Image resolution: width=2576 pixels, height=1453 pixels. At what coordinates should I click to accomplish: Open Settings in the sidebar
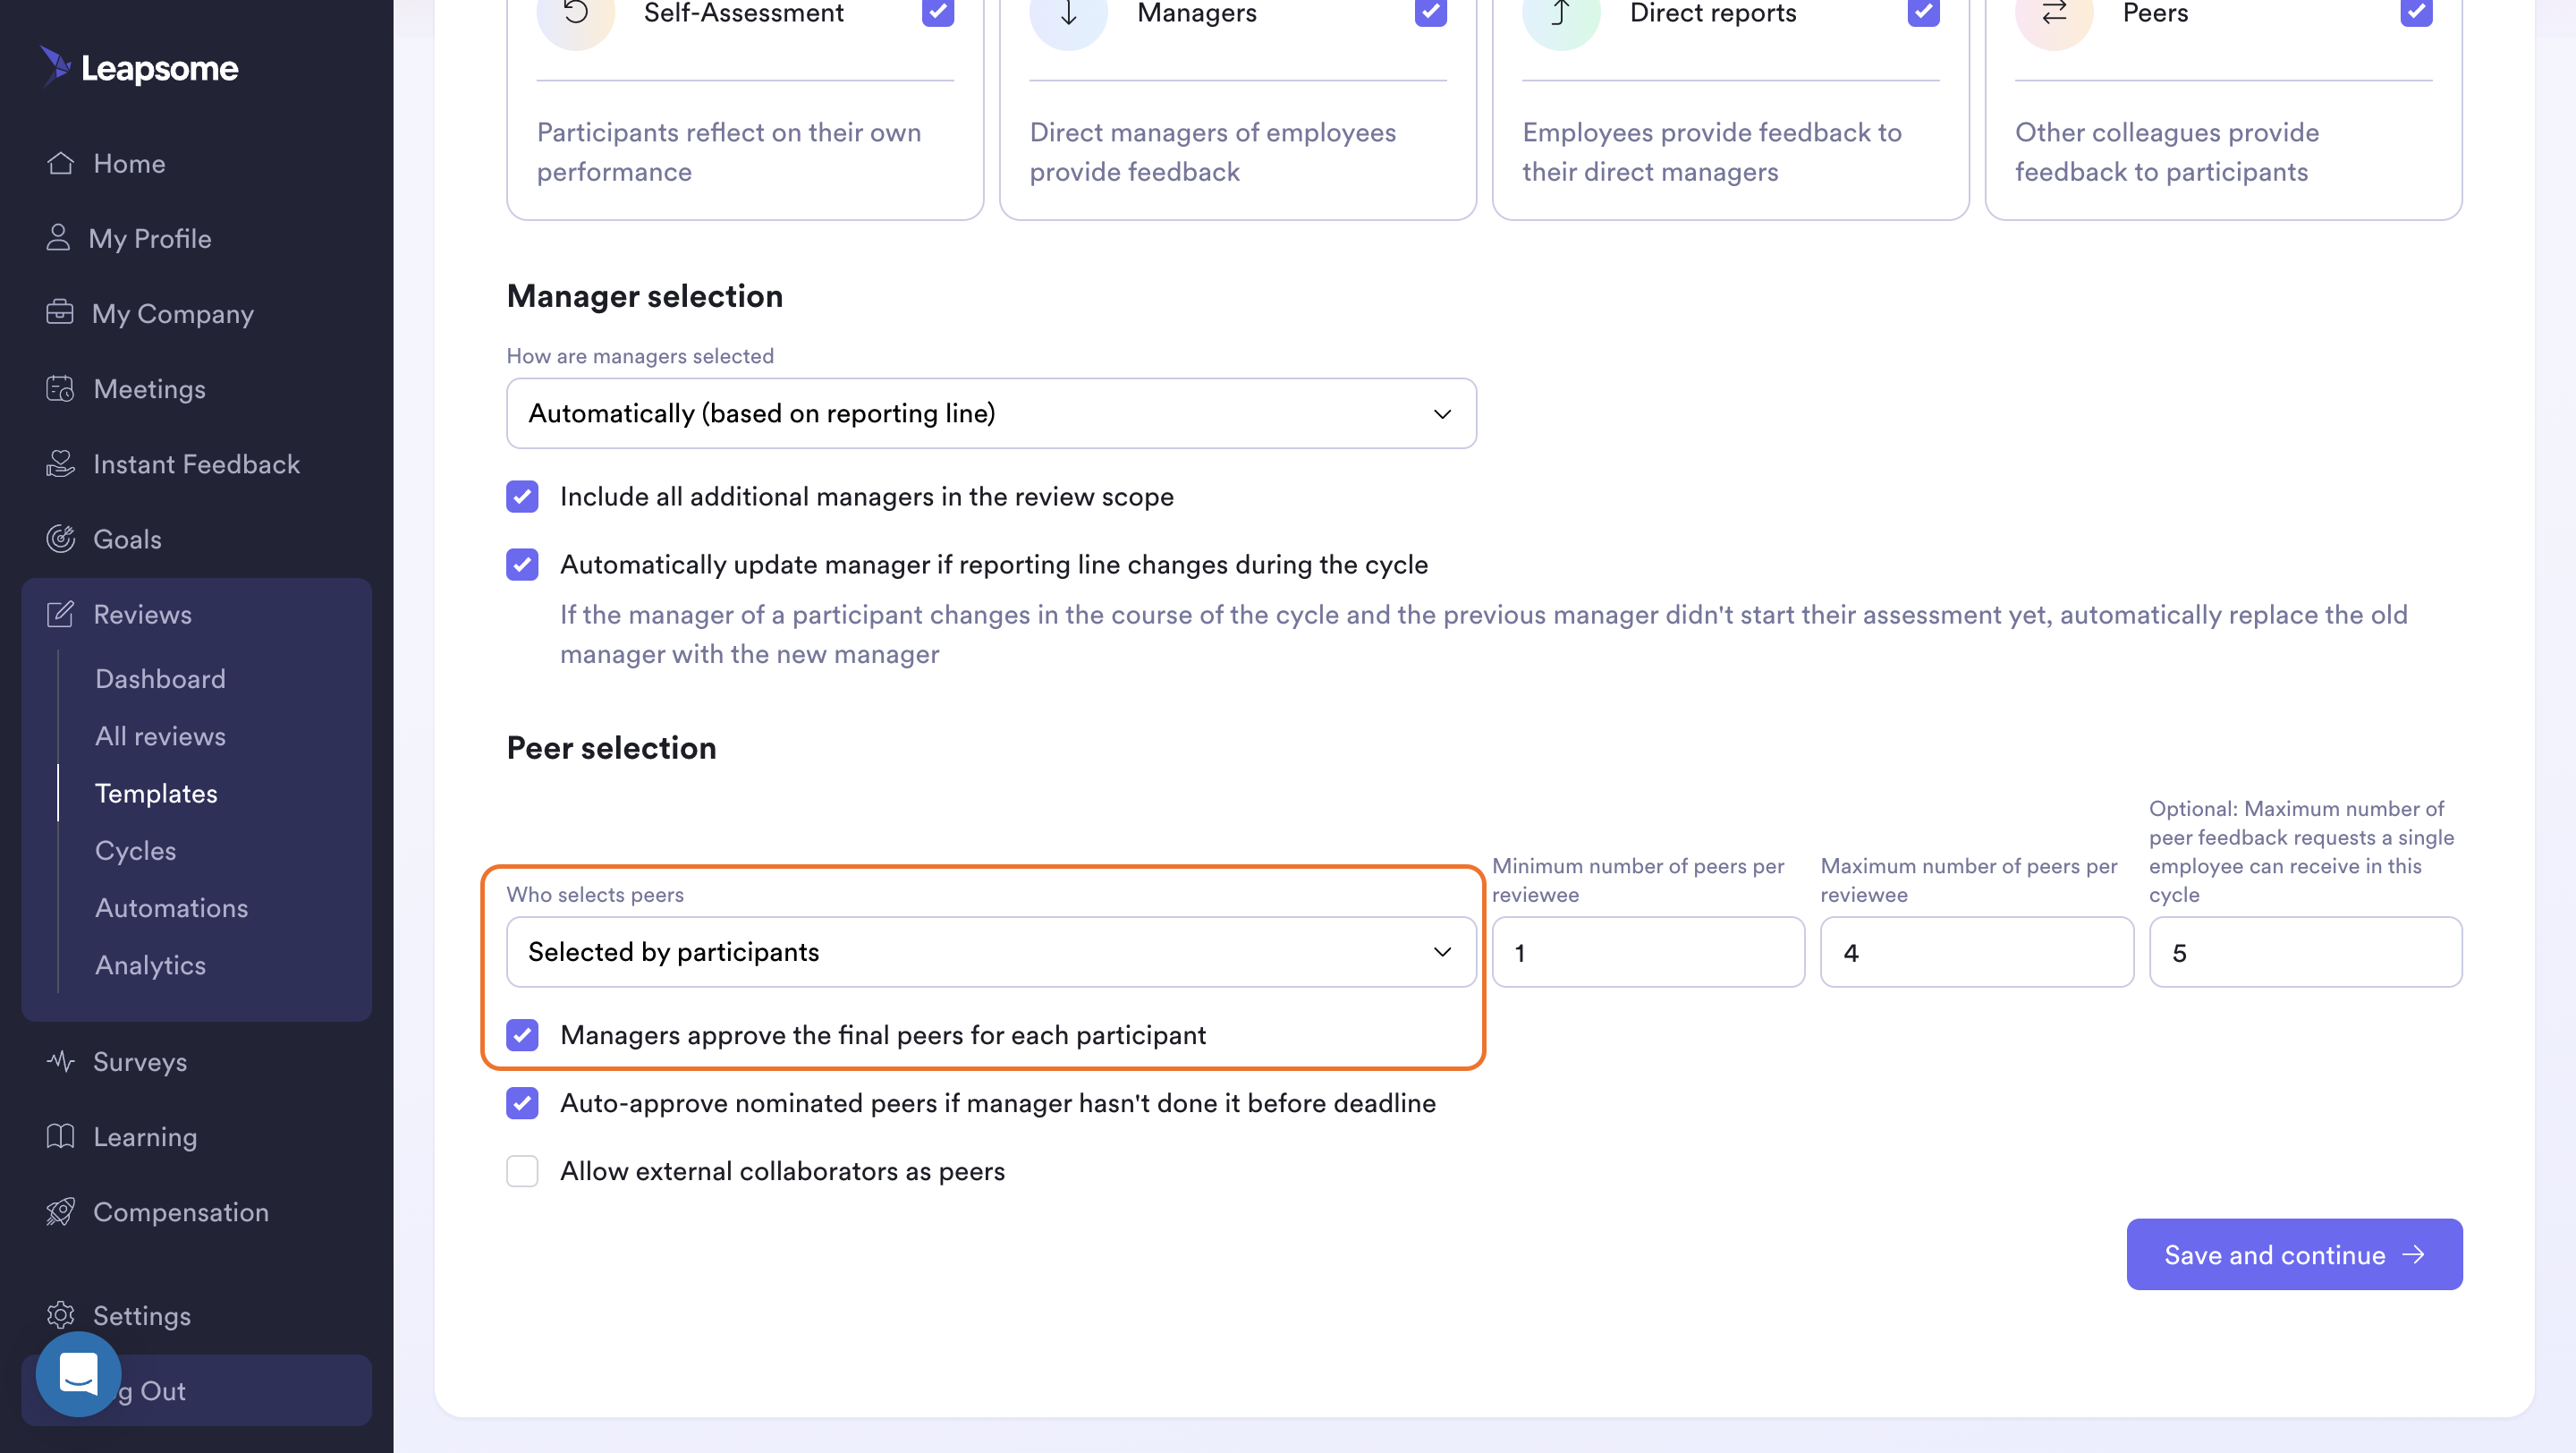[142, 1315]
